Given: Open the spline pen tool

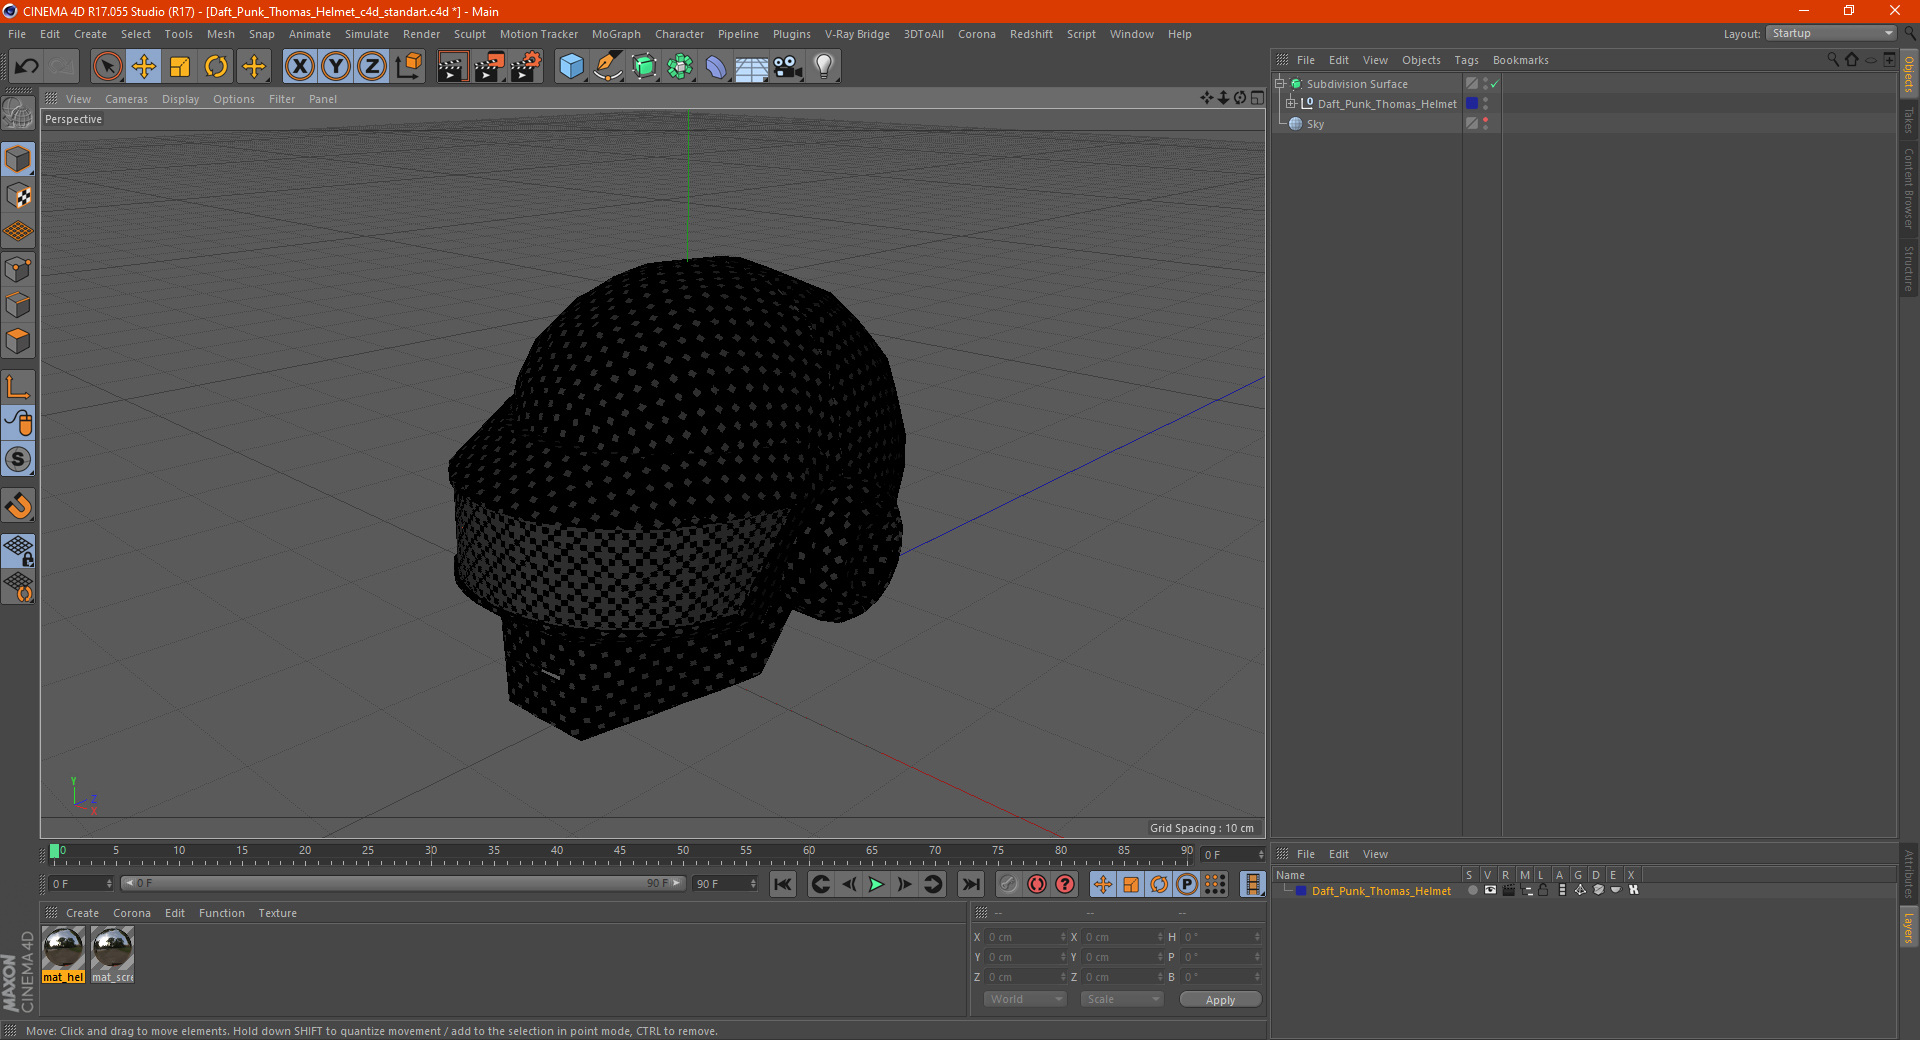Looking at the screenshot, I should point(607,67).
